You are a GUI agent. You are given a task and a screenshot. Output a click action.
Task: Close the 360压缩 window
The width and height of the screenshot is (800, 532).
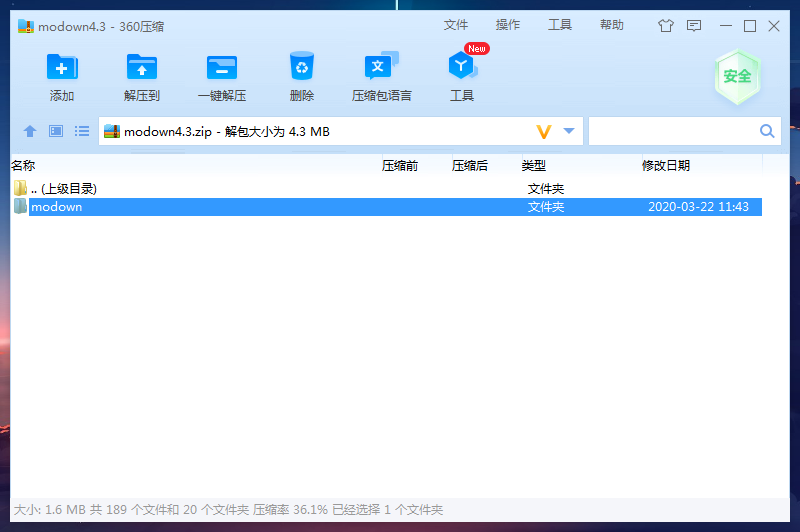tap(773, 26)
